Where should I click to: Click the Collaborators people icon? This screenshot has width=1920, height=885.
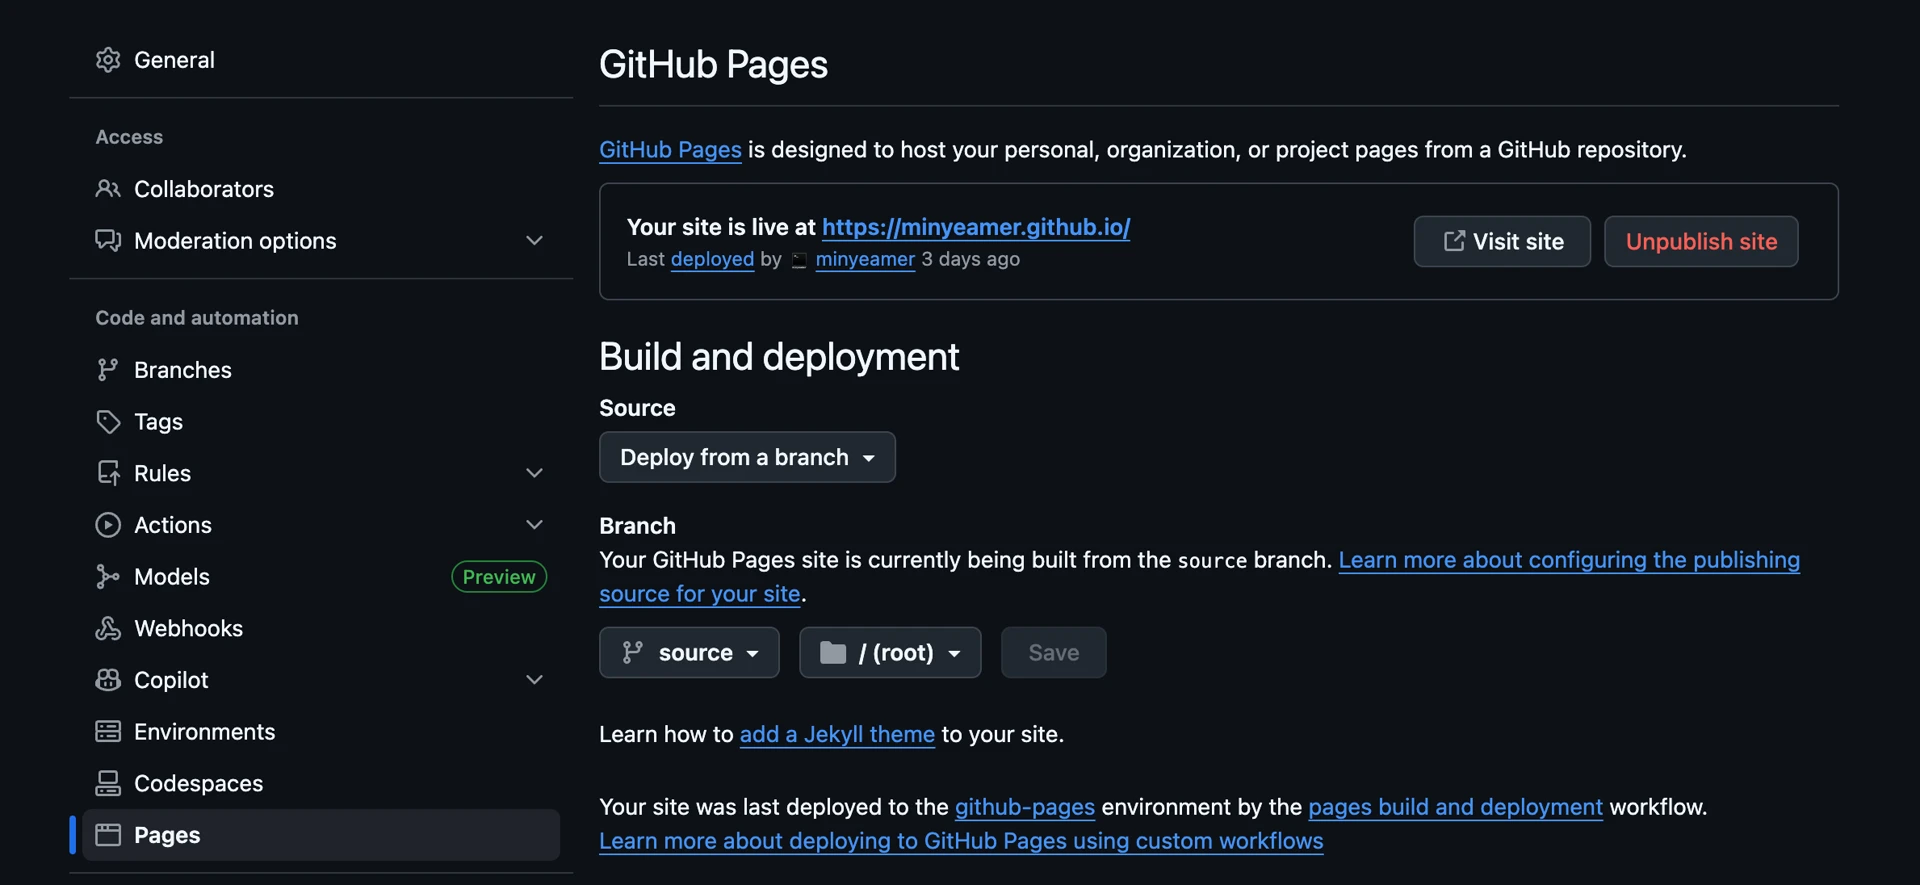pyautogui.click(x=108, y=189)
